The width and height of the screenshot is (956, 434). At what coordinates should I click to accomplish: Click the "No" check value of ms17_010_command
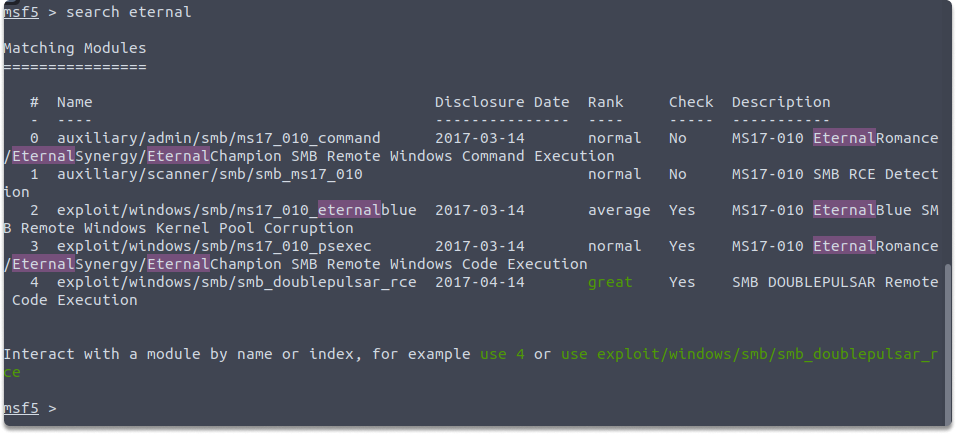tap(678, 138)
